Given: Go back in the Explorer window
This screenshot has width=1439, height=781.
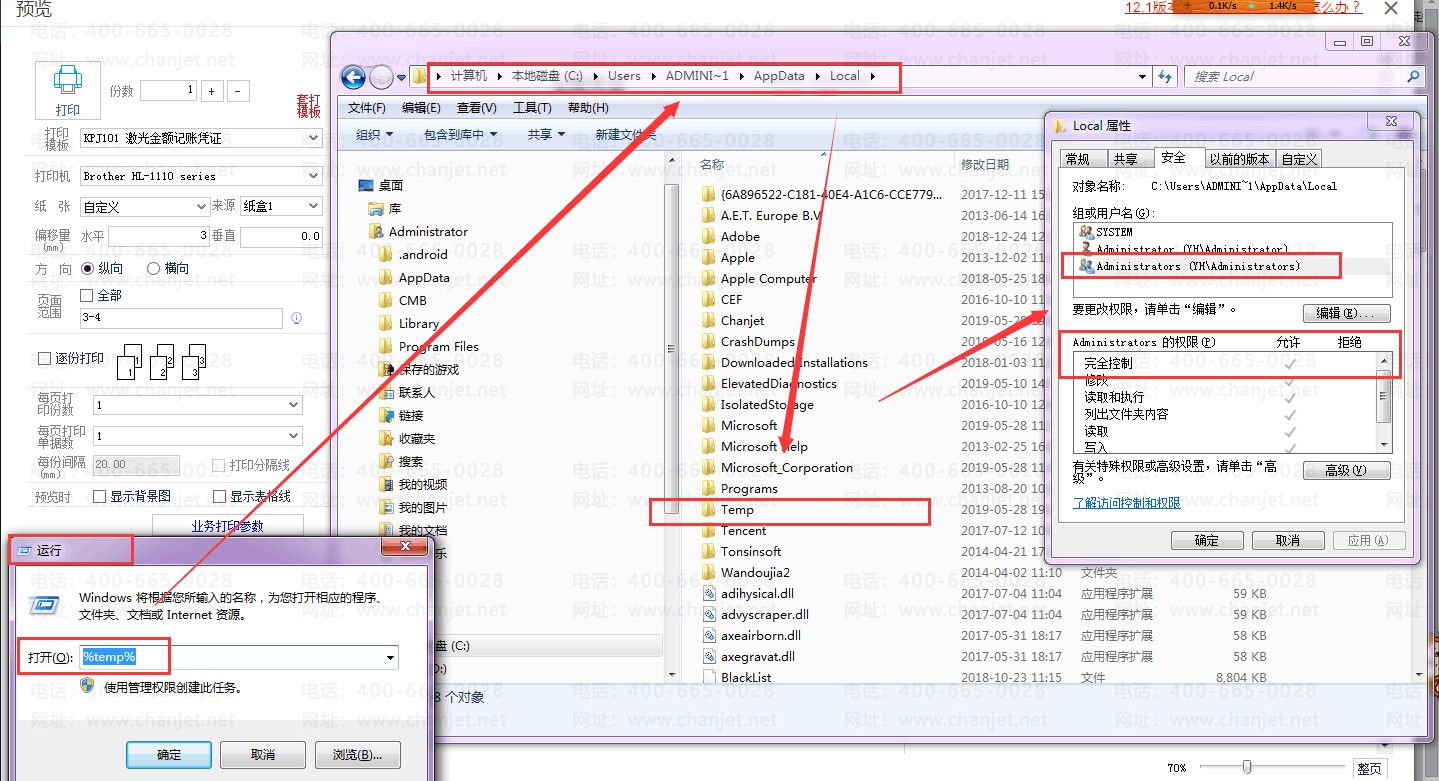Looking at the screenshot, I should pos(353,77).
